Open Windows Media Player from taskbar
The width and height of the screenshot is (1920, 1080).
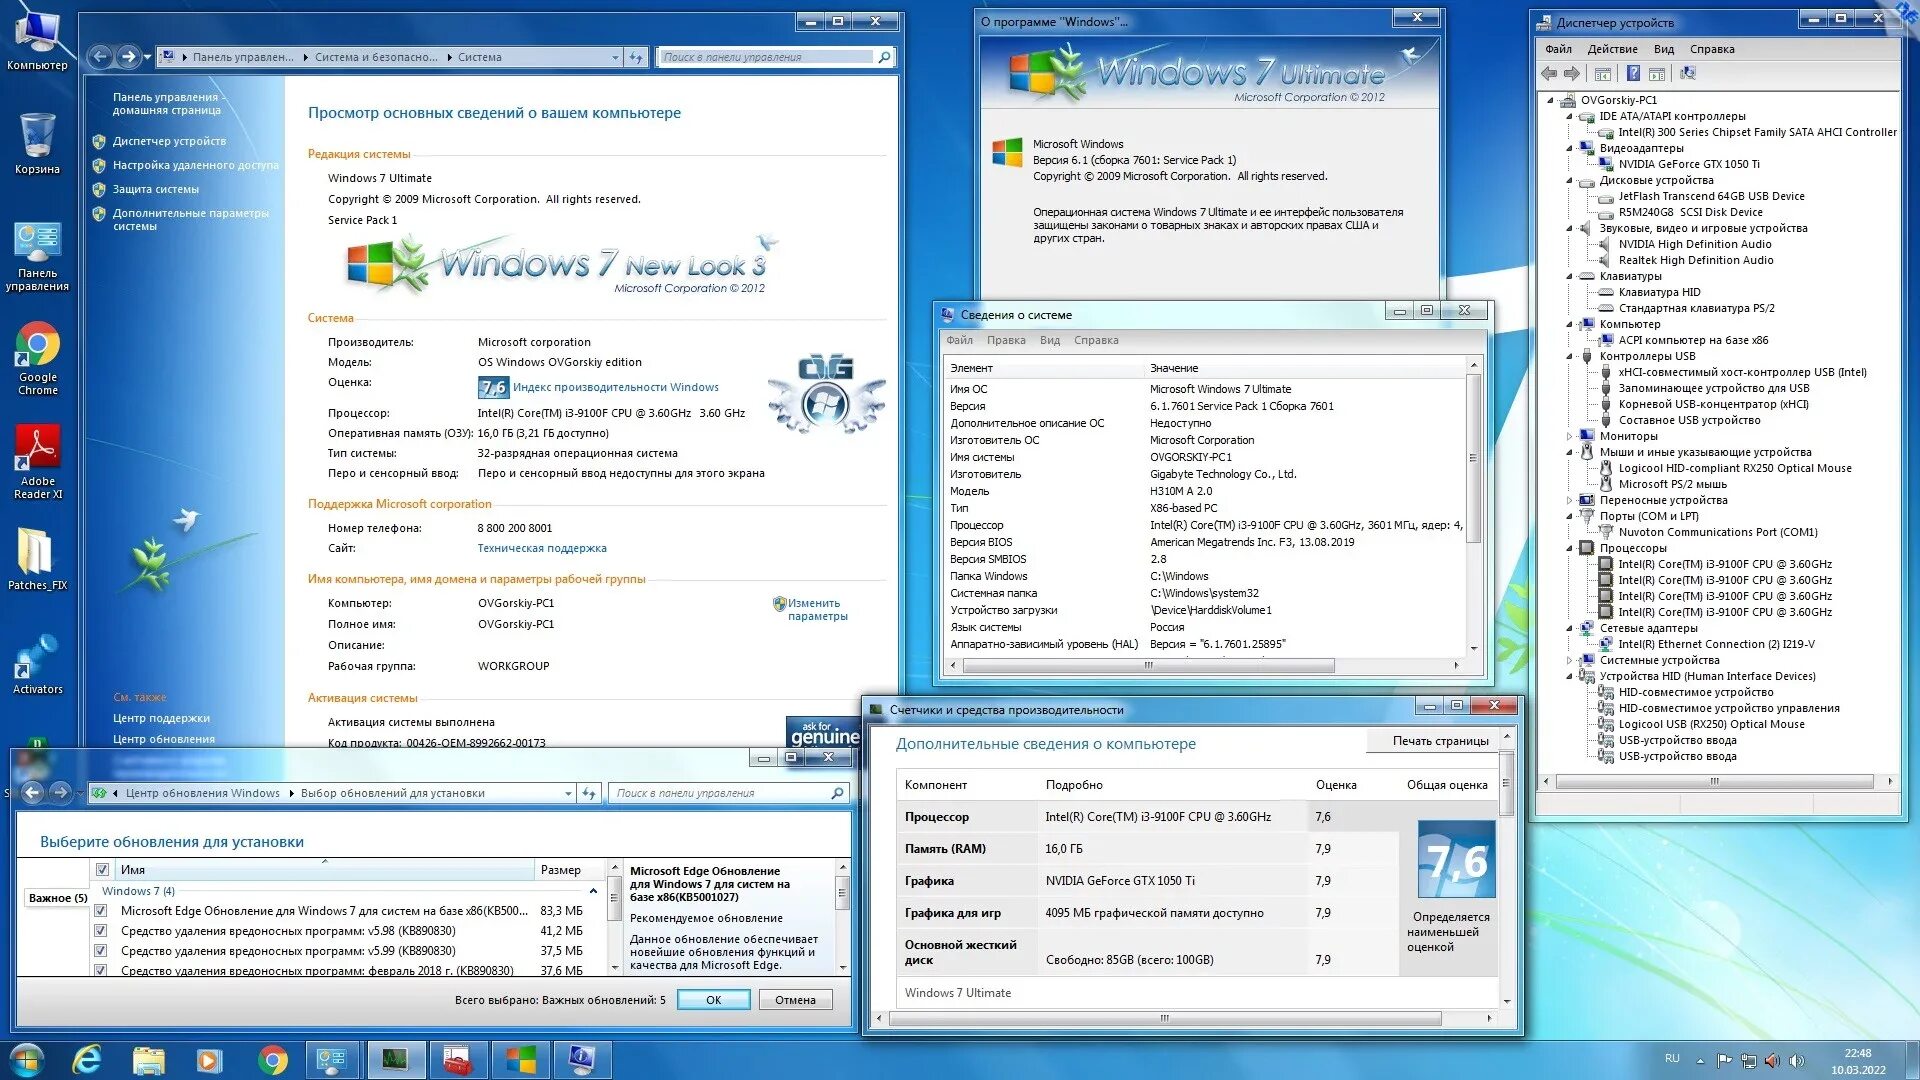tap(209, 1059)
